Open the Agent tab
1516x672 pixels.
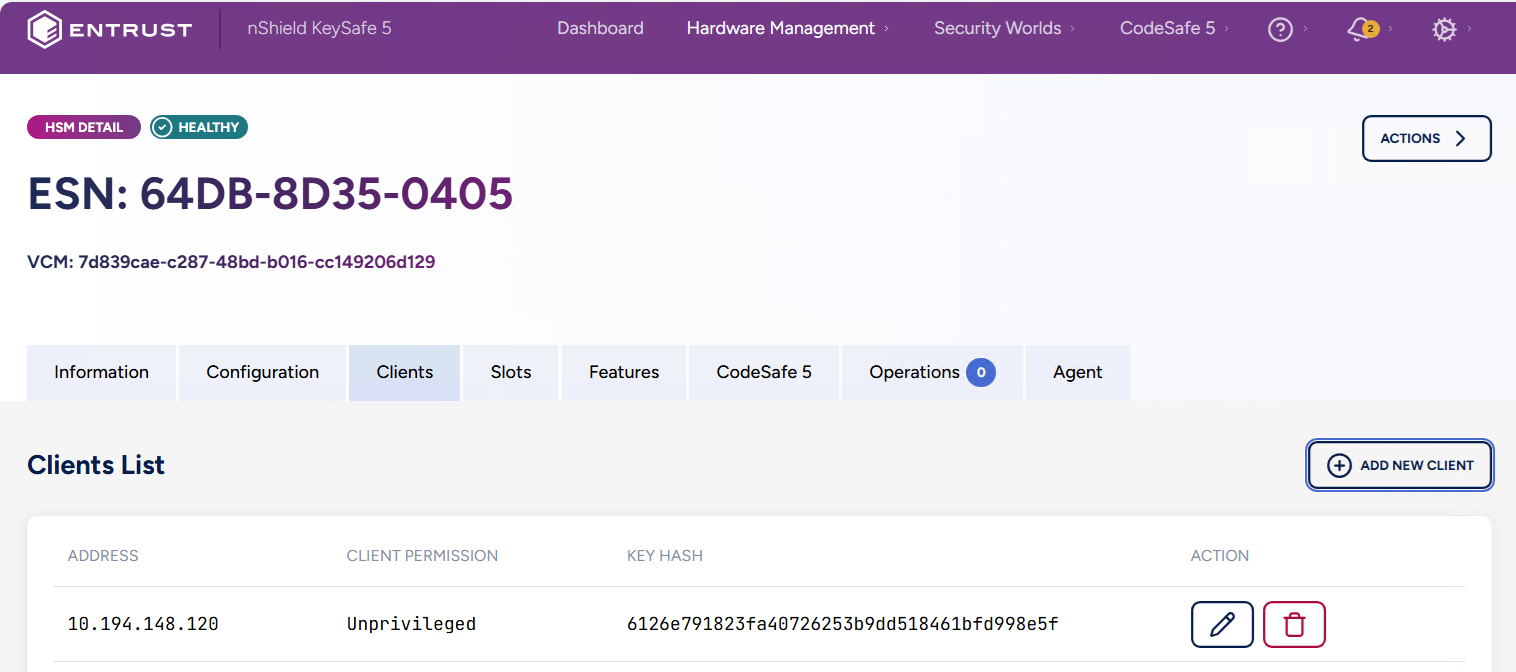1077,373
